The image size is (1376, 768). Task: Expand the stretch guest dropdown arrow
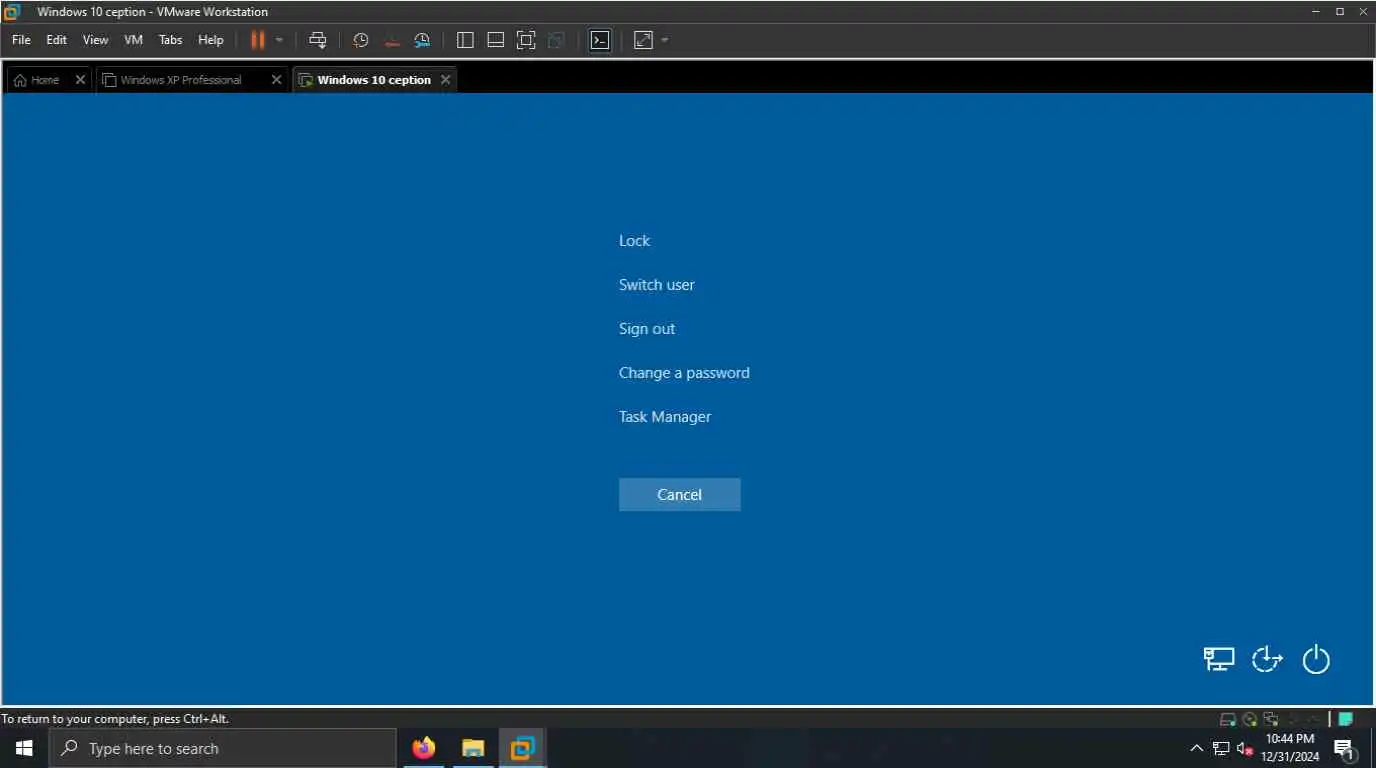point(665,40)
